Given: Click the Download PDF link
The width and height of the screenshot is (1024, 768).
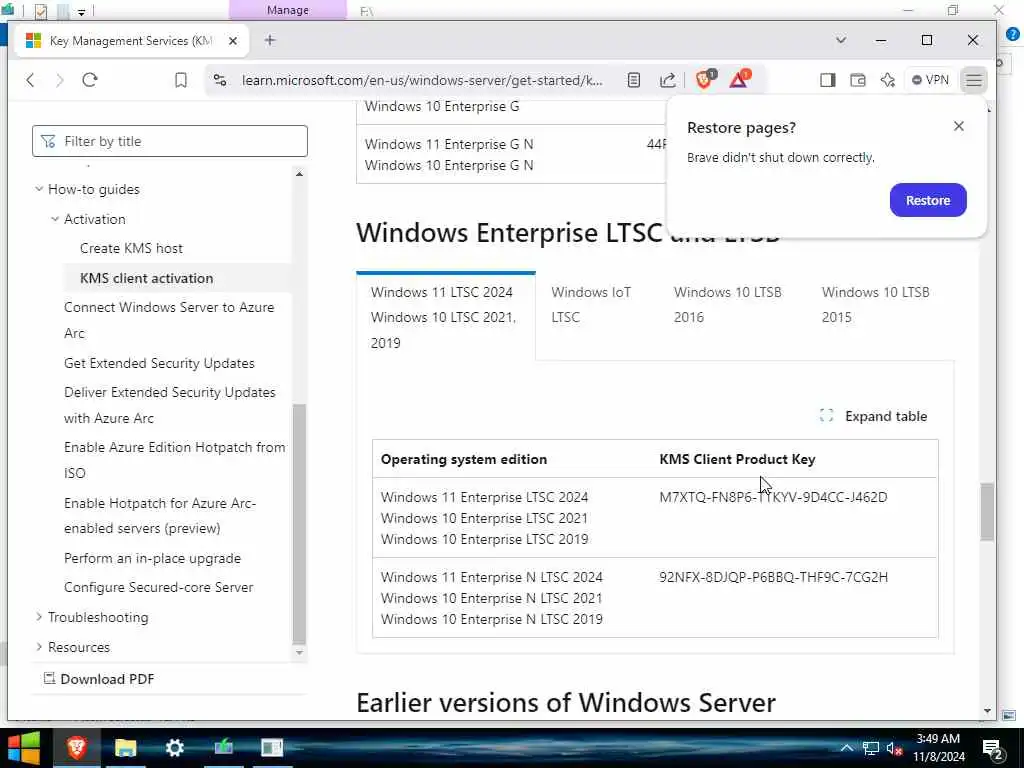Looking at the screenshot, I should tap(99, 679).
